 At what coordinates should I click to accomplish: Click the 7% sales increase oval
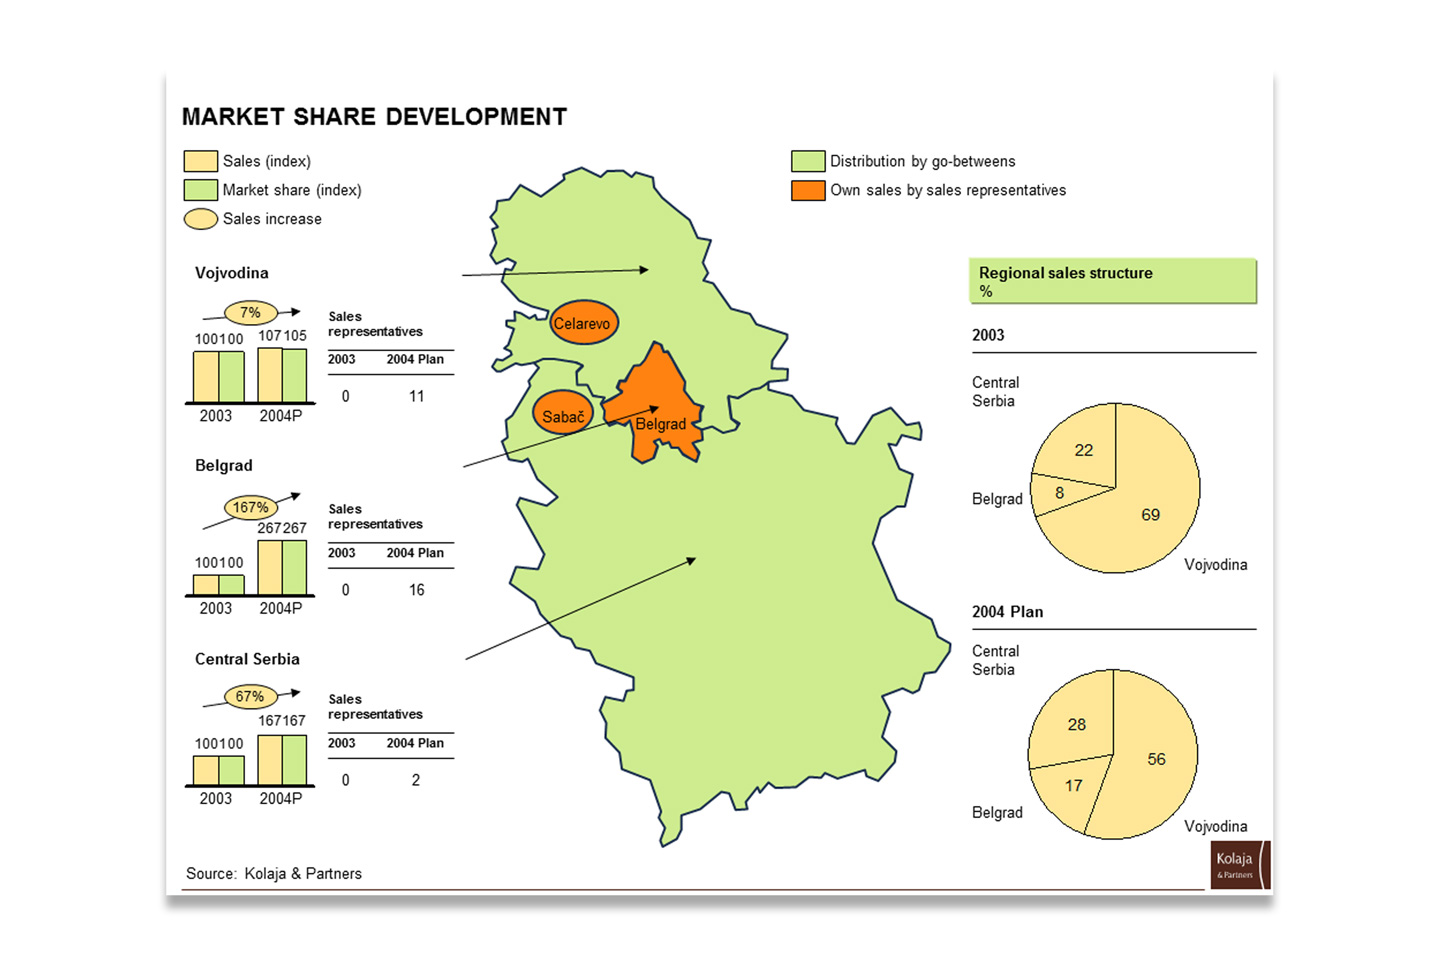pos(250,313)
